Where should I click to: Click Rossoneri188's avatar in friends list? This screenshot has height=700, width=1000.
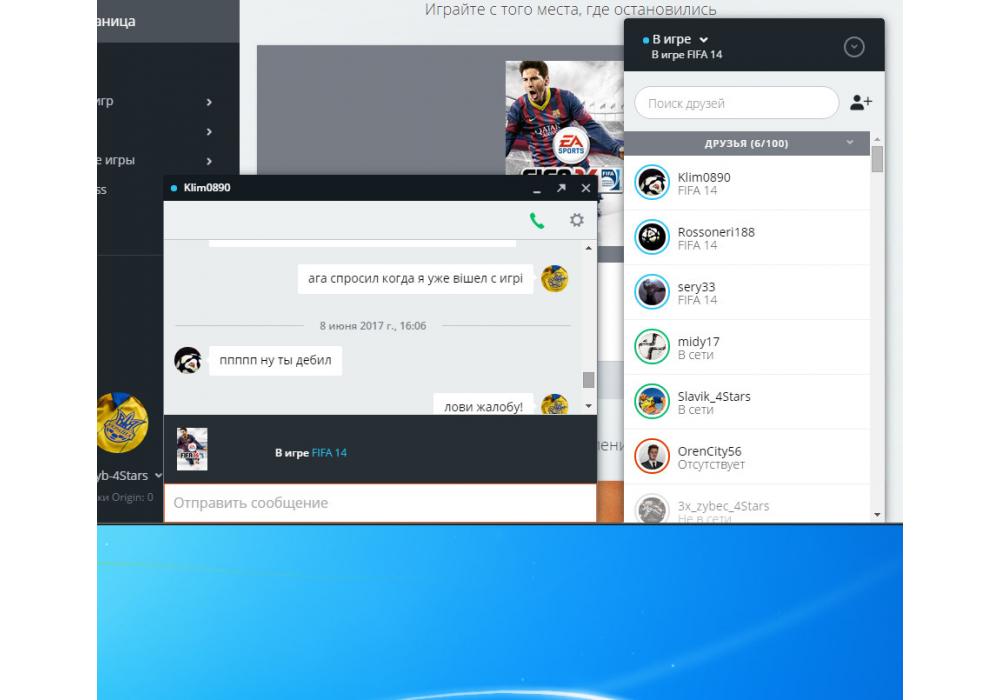(652, 237)
